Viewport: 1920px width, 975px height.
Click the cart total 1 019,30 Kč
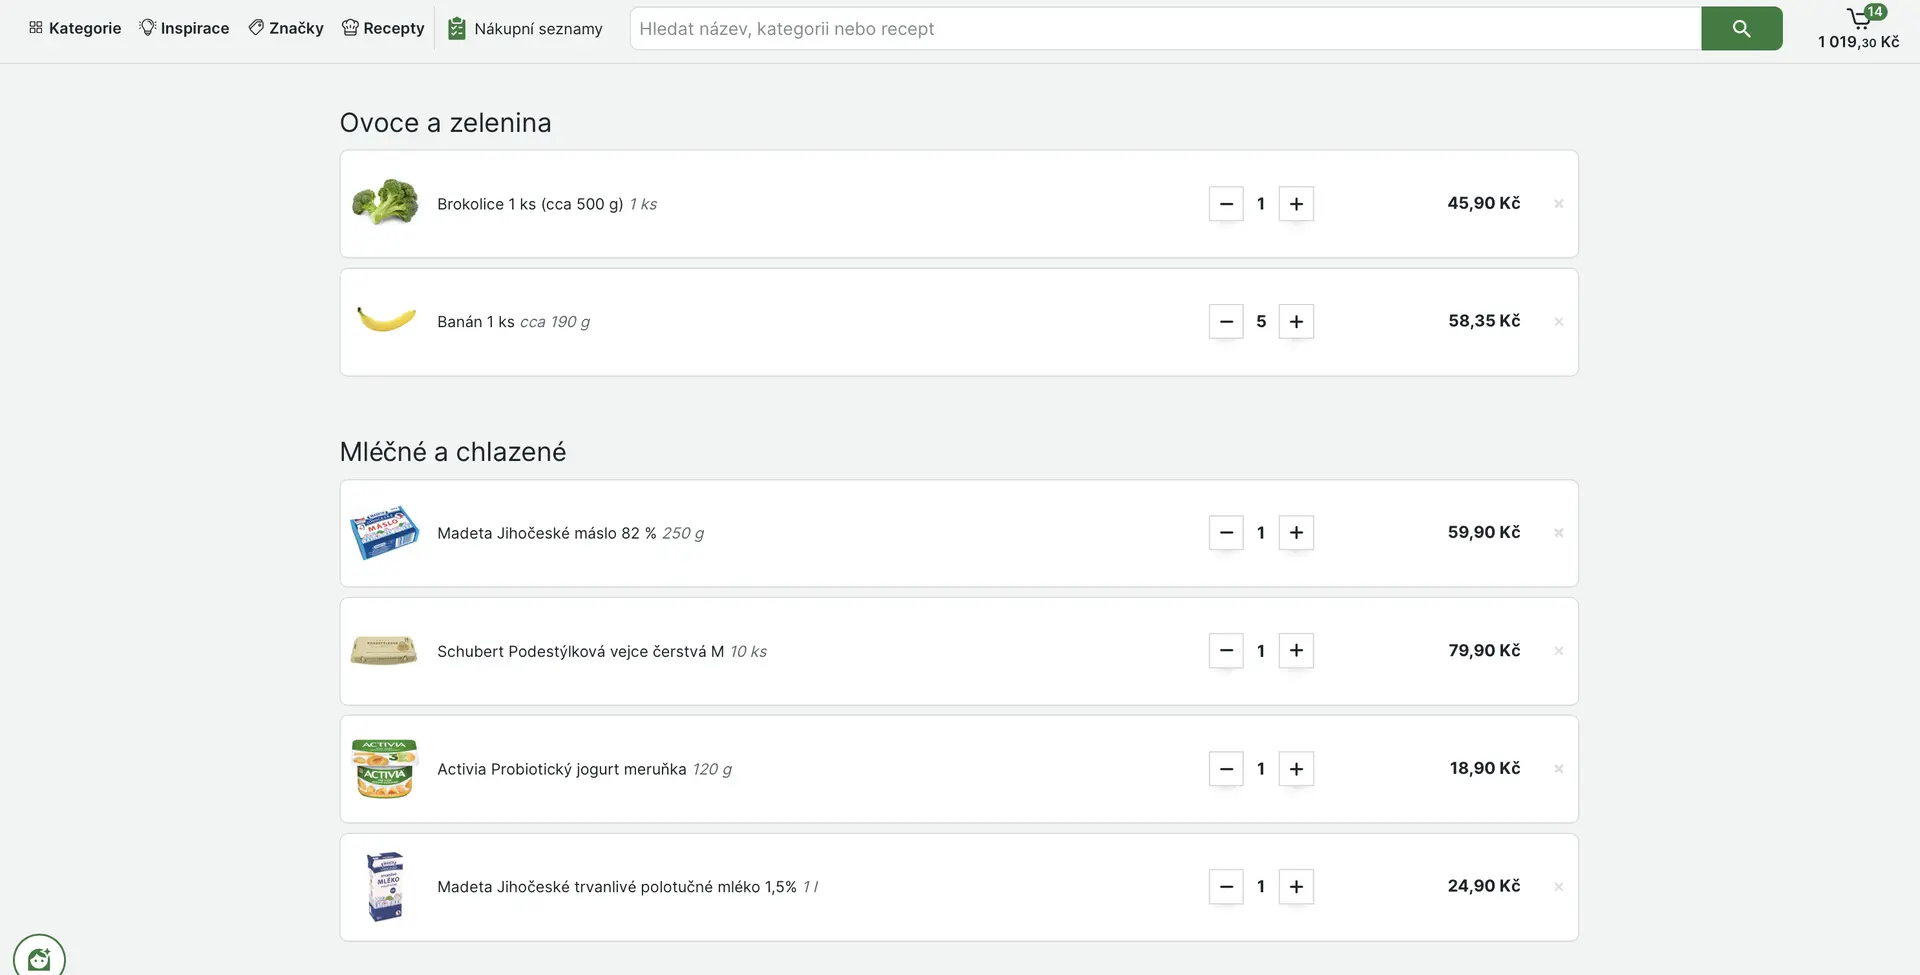[1858, 42]
